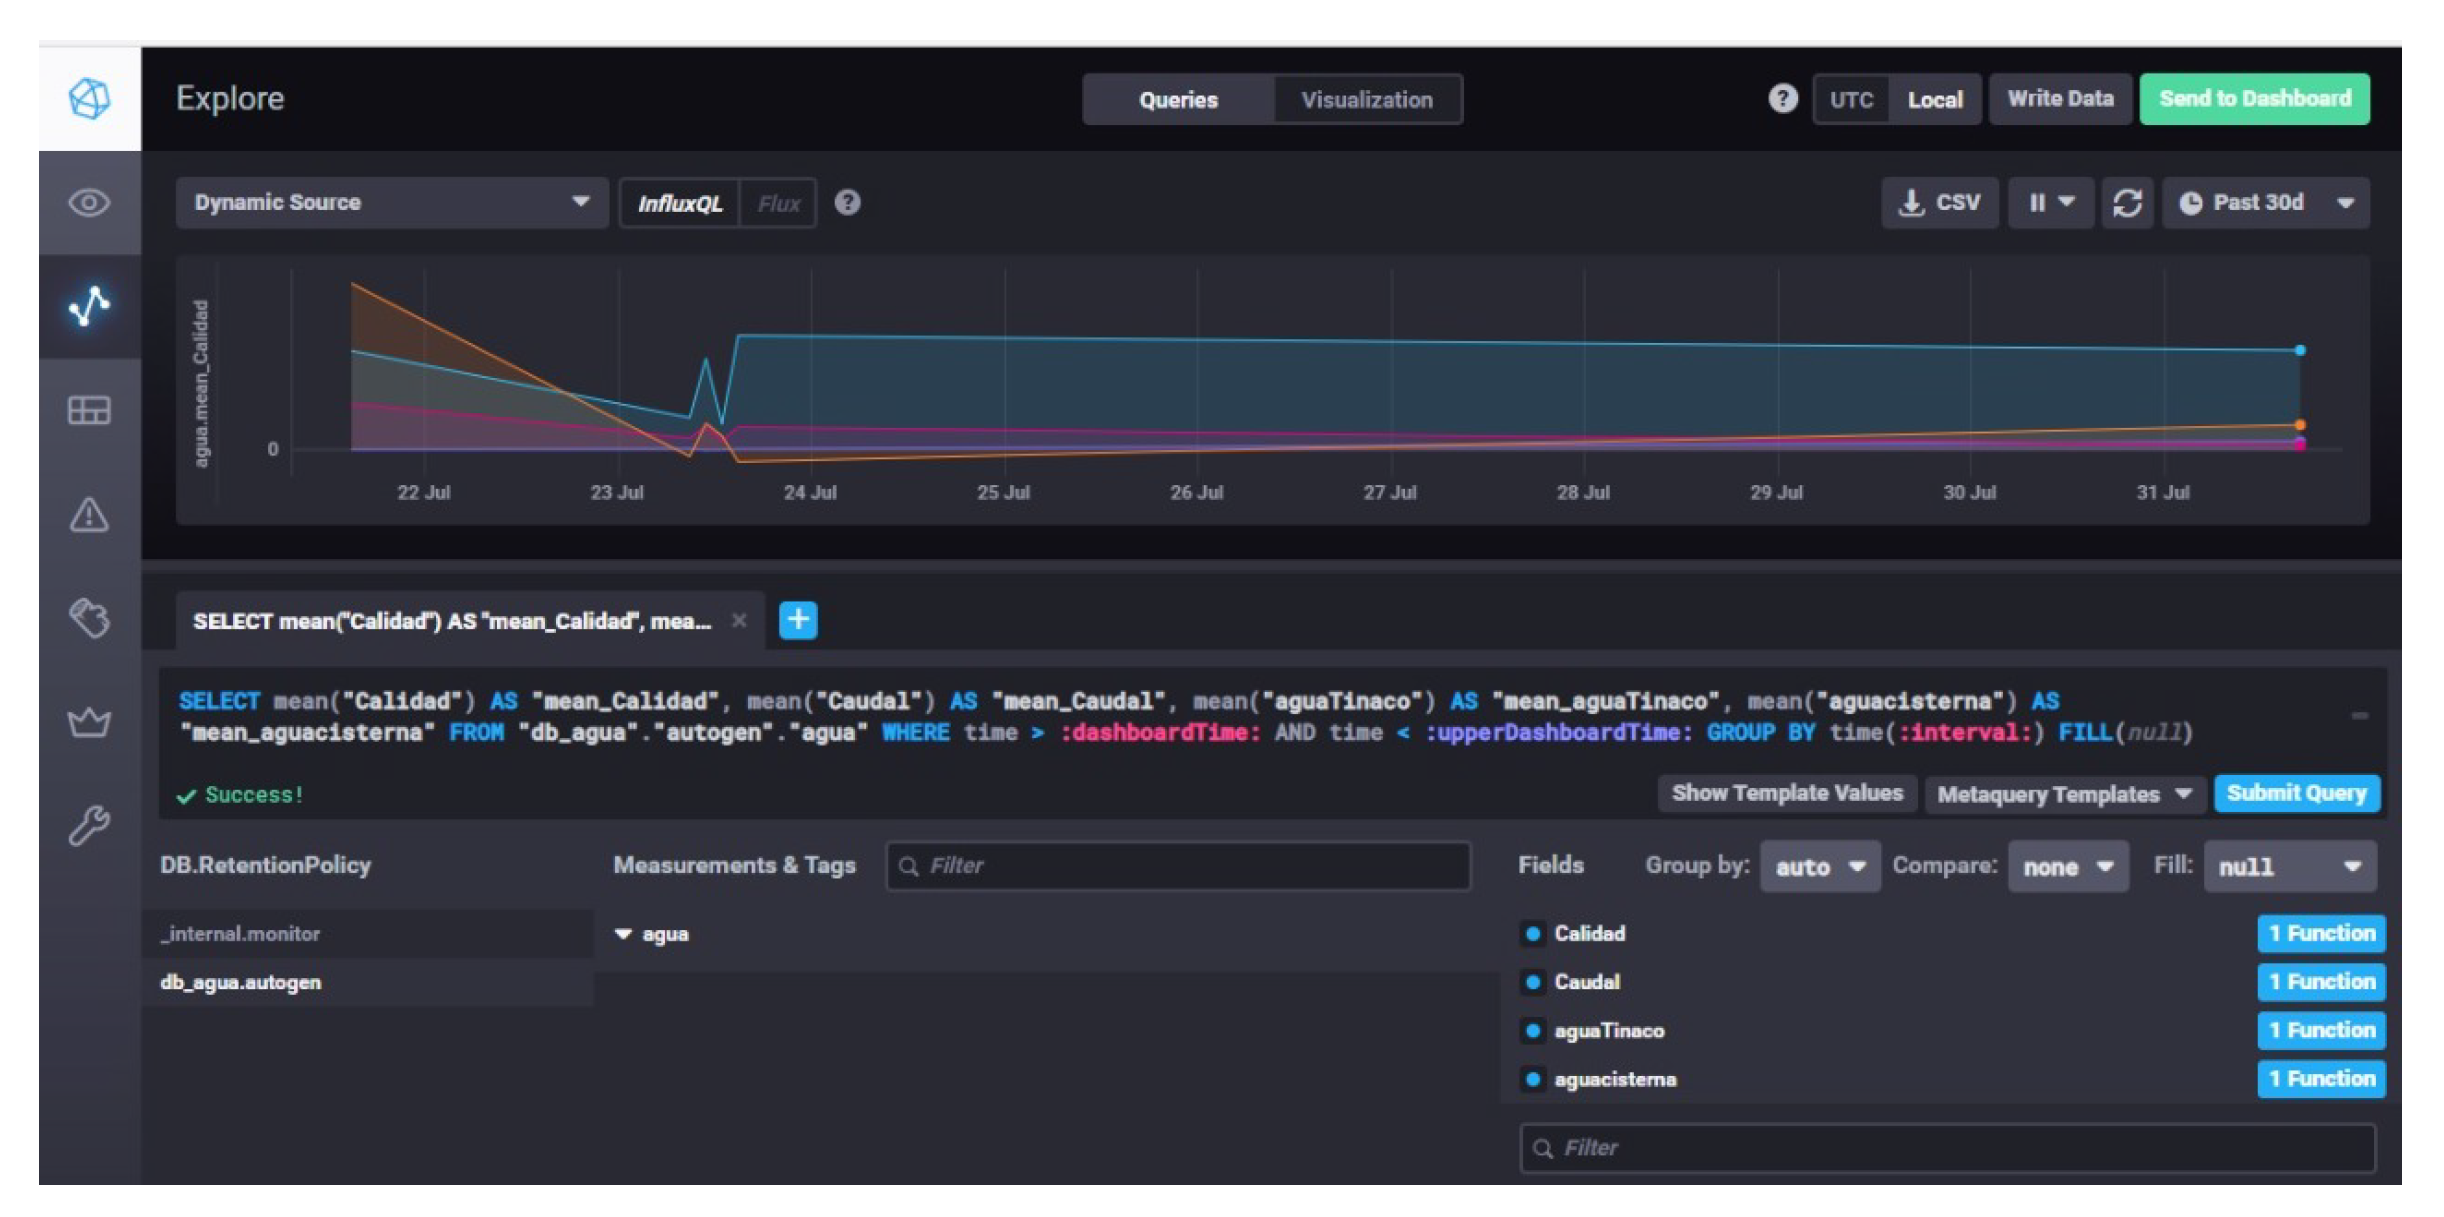Switch query language to Flux
Screen dimensions: 2444x1217
point(778,204)
